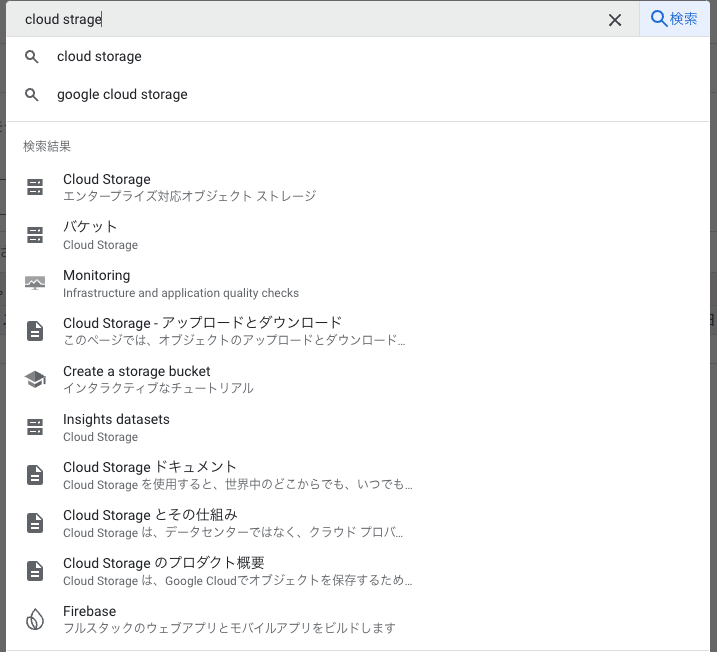Click the Firebase flame icon
This screenshot has width=717, height=652.
click(35, 620)
